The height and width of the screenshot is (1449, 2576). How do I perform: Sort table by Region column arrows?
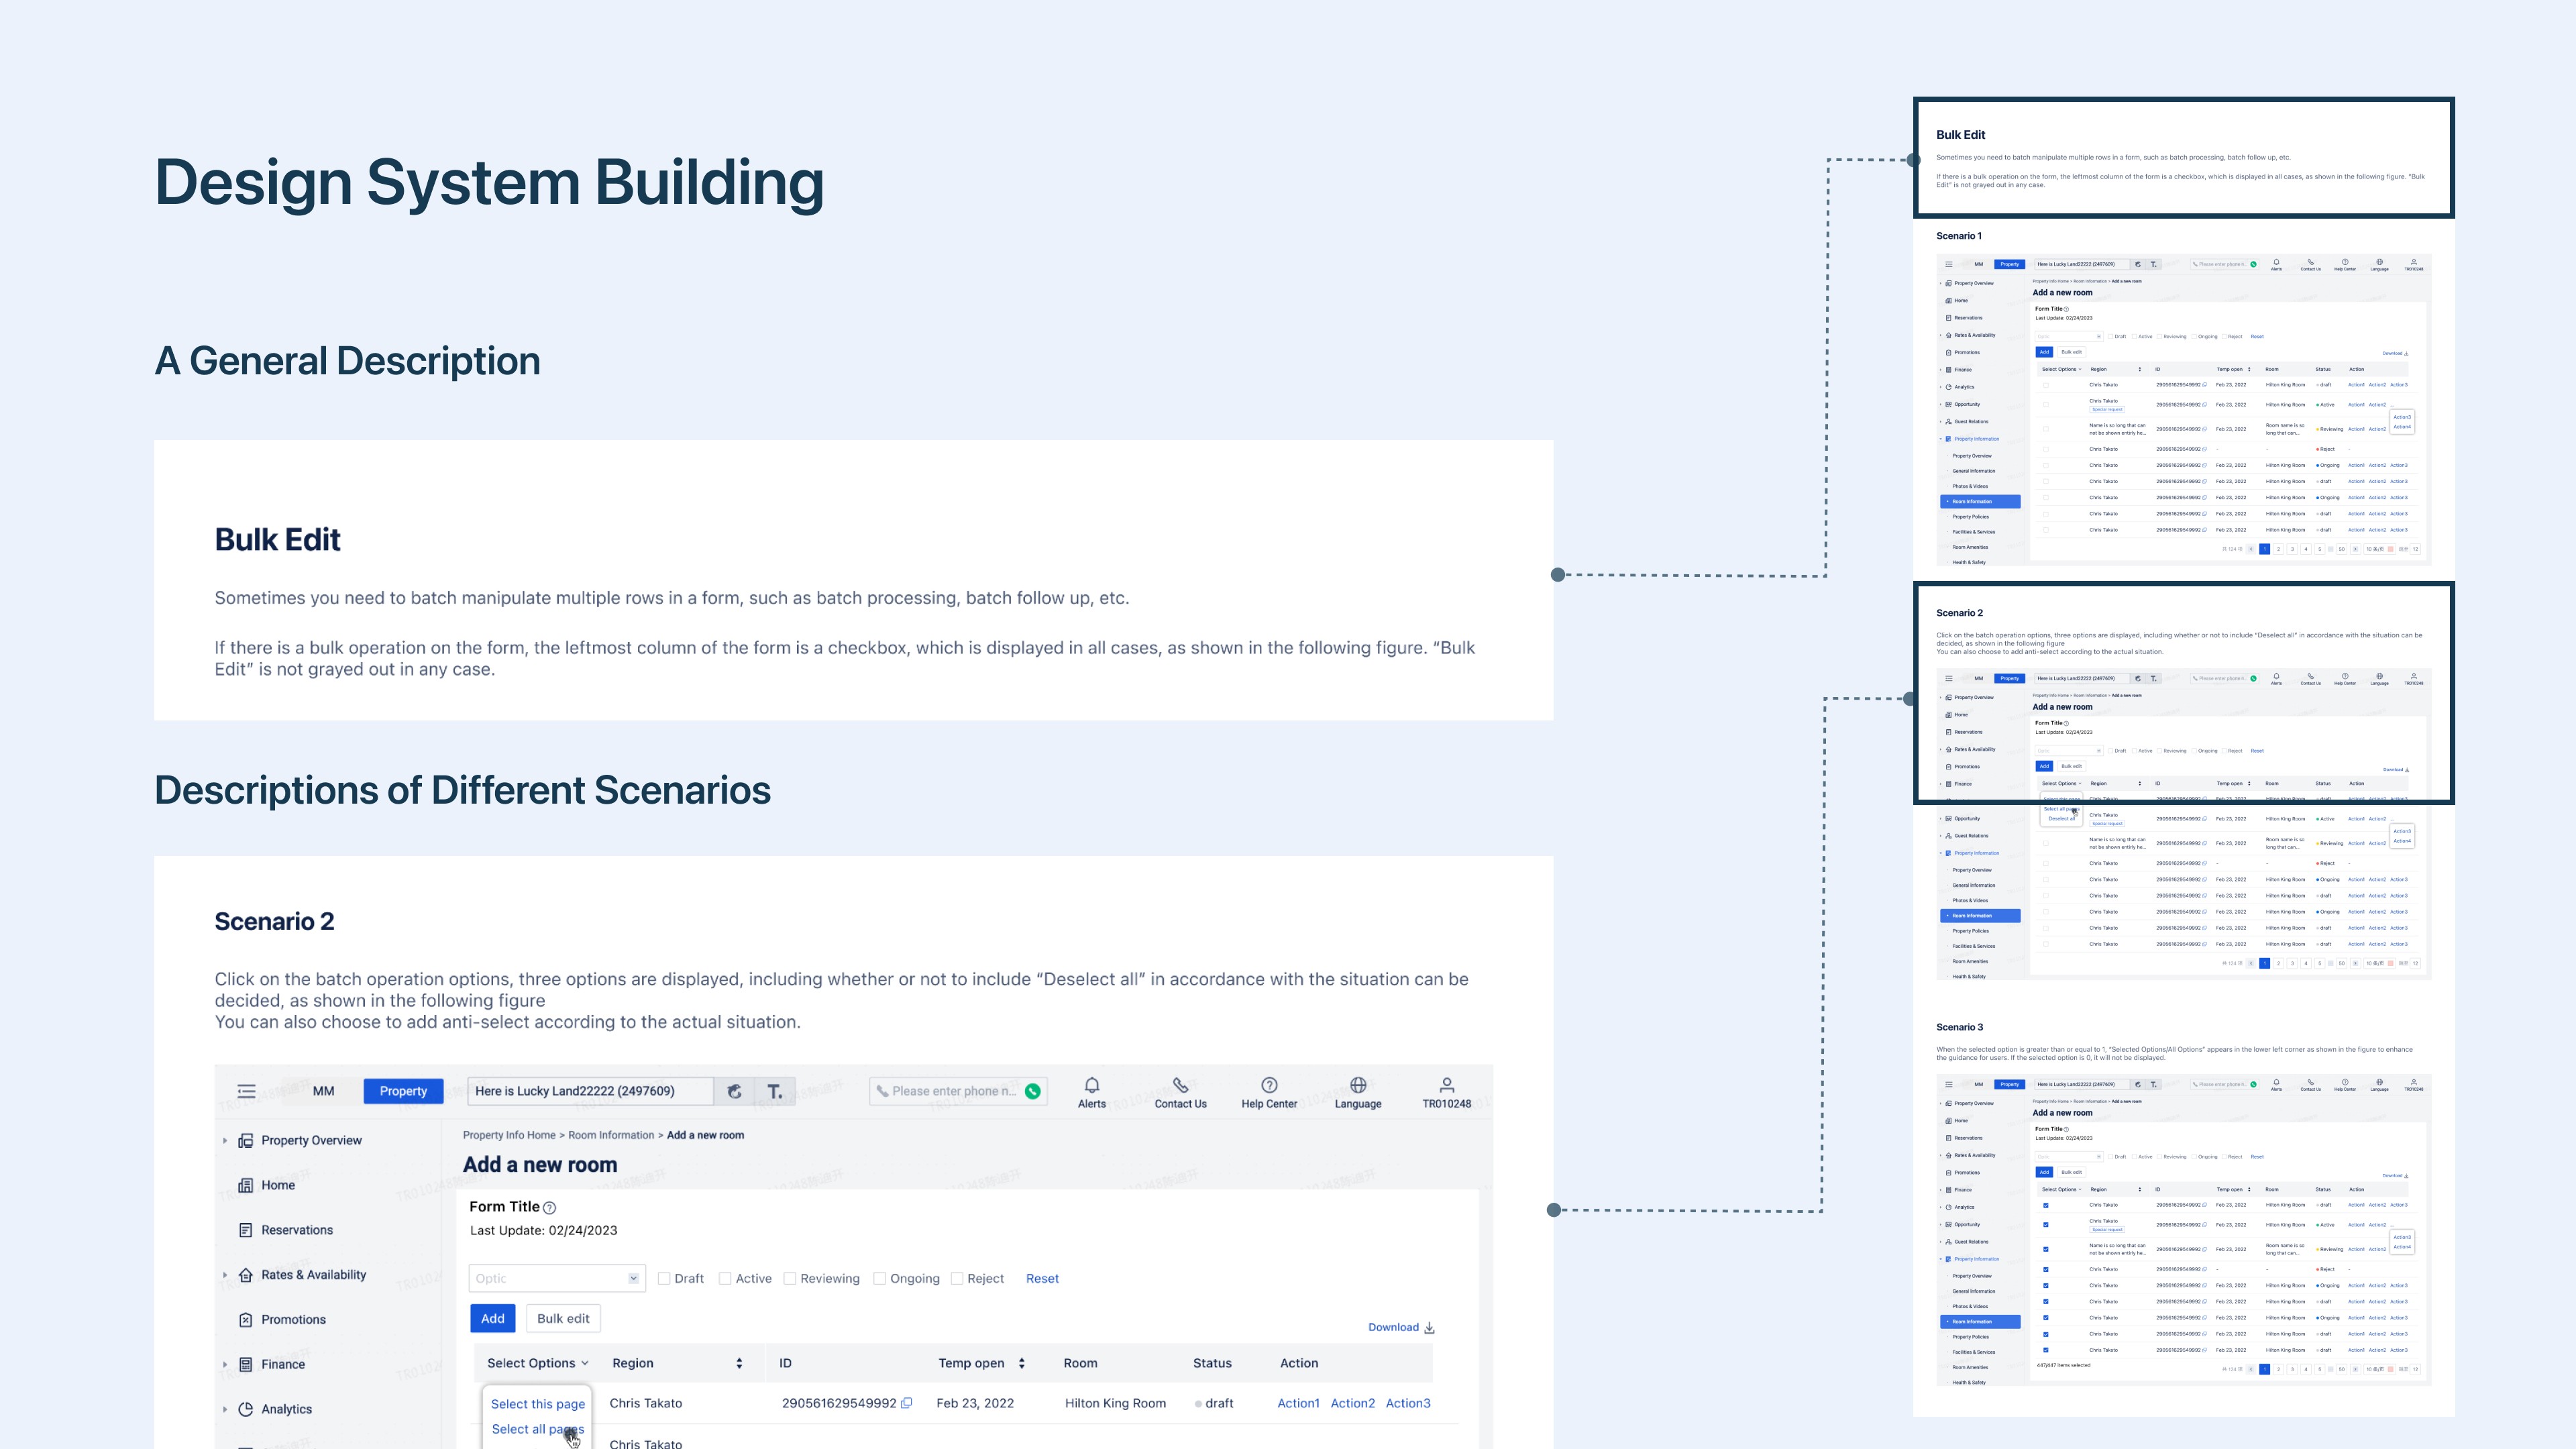click(739, 1363)
